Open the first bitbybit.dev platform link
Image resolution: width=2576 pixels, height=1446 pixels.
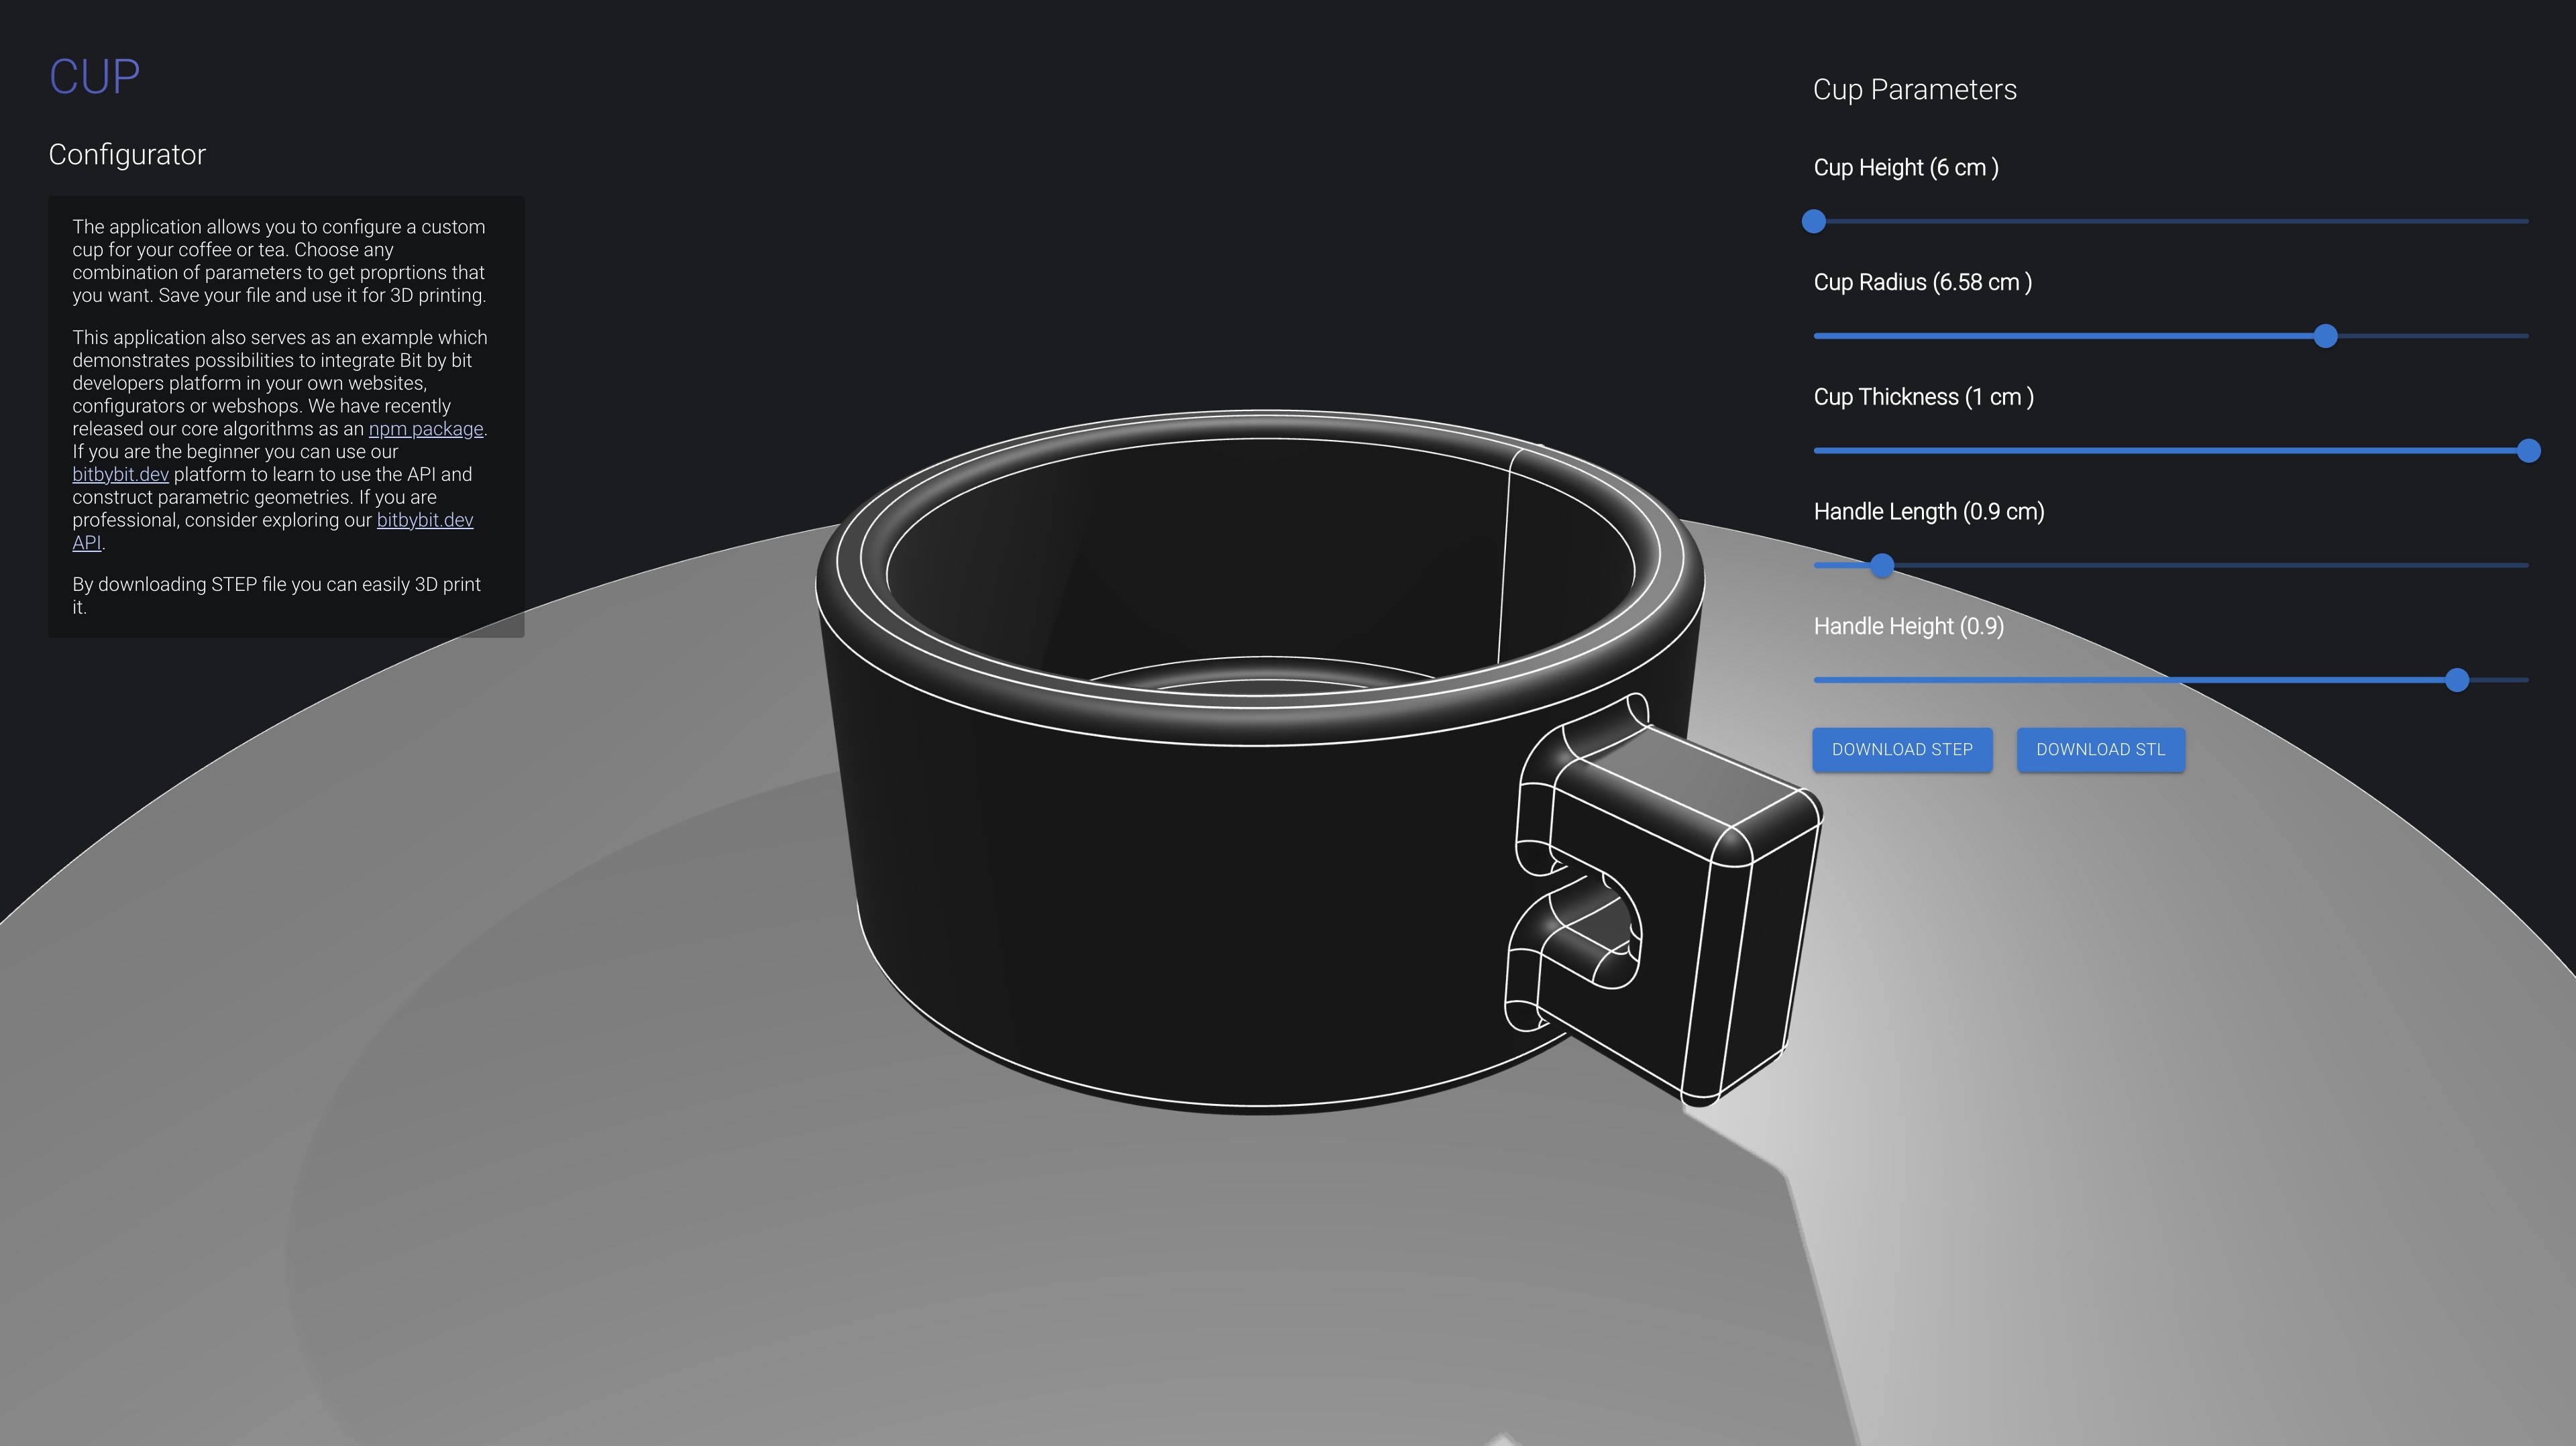(x=120, y=475)
